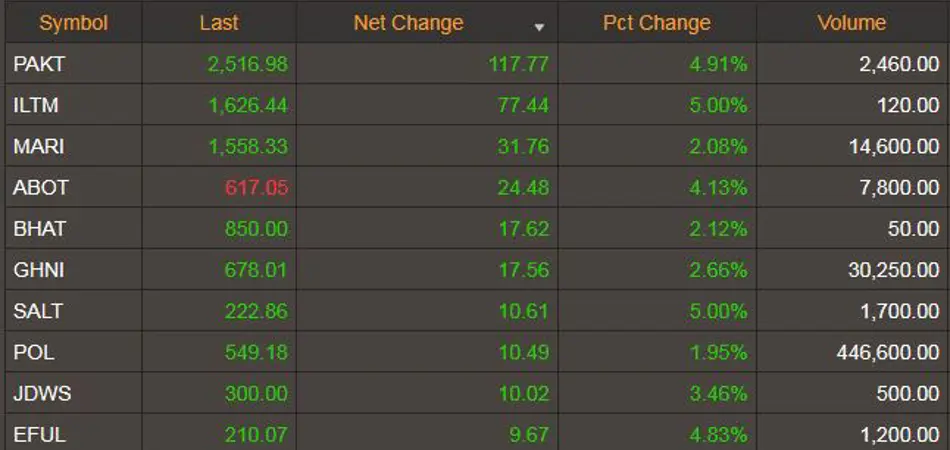Select the PAKT stock symbol
The height and width of the screenshot is (450, 950).
pyautogui.click(x=39, y=64)
